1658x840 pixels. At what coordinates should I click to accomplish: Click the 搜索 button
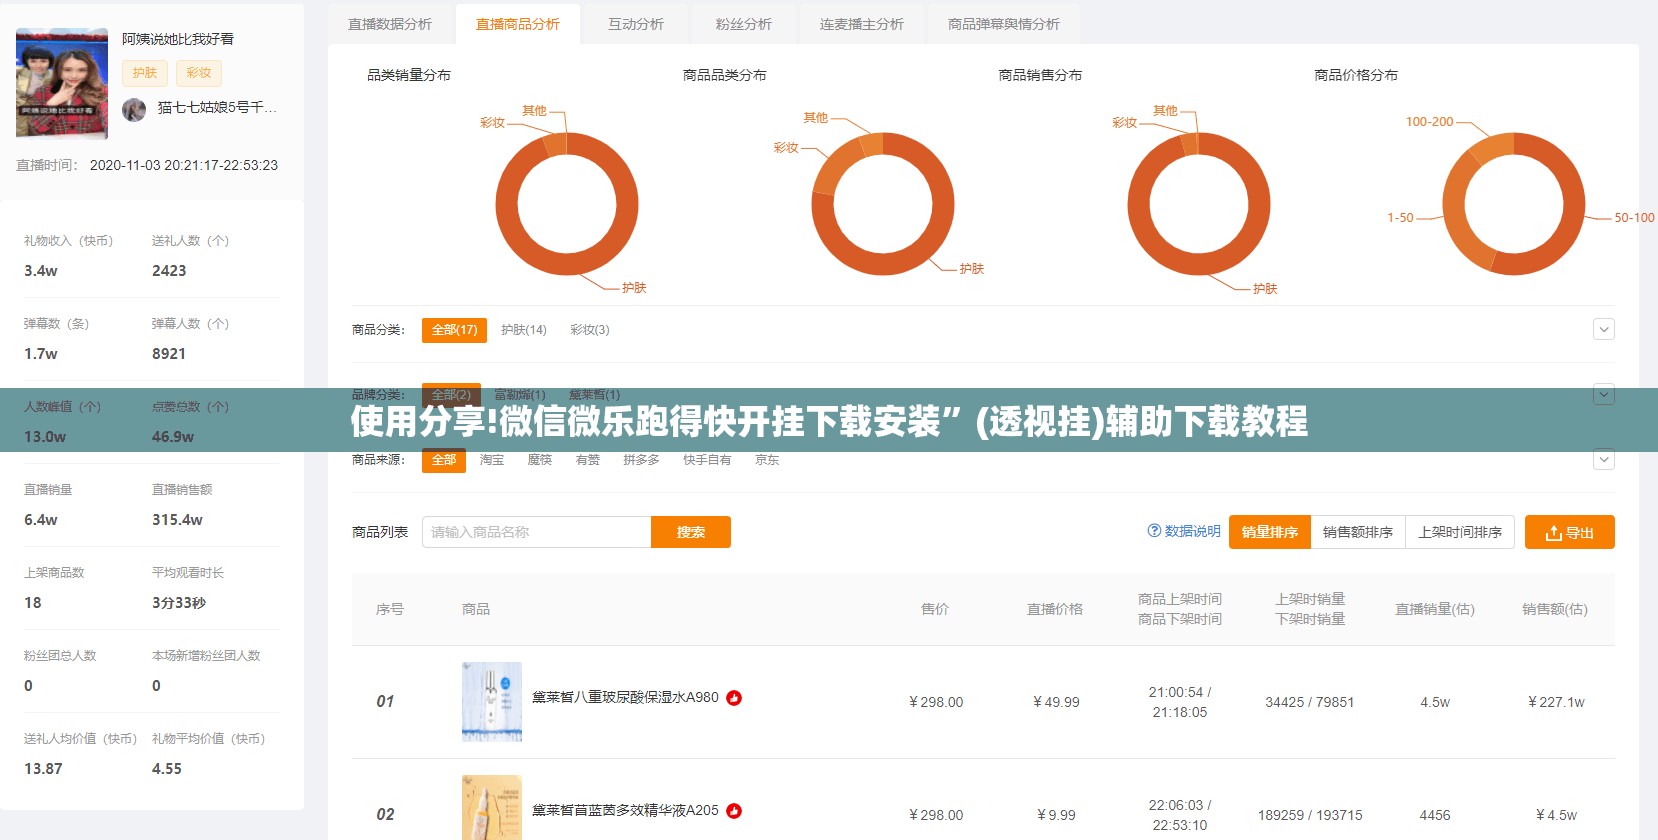click(x=691, y=532)
